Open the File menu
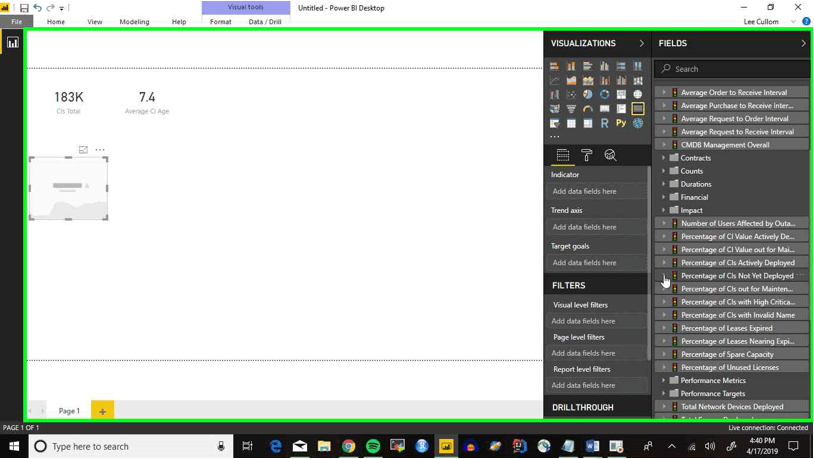 [17, 22]
